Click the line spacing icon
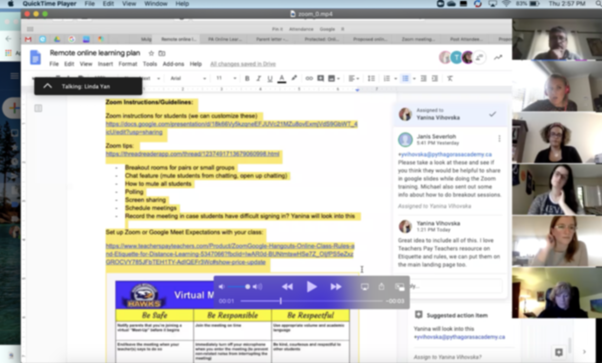This screenshot has height=363, width=602. pyautogui.click(x=371, y=78)
